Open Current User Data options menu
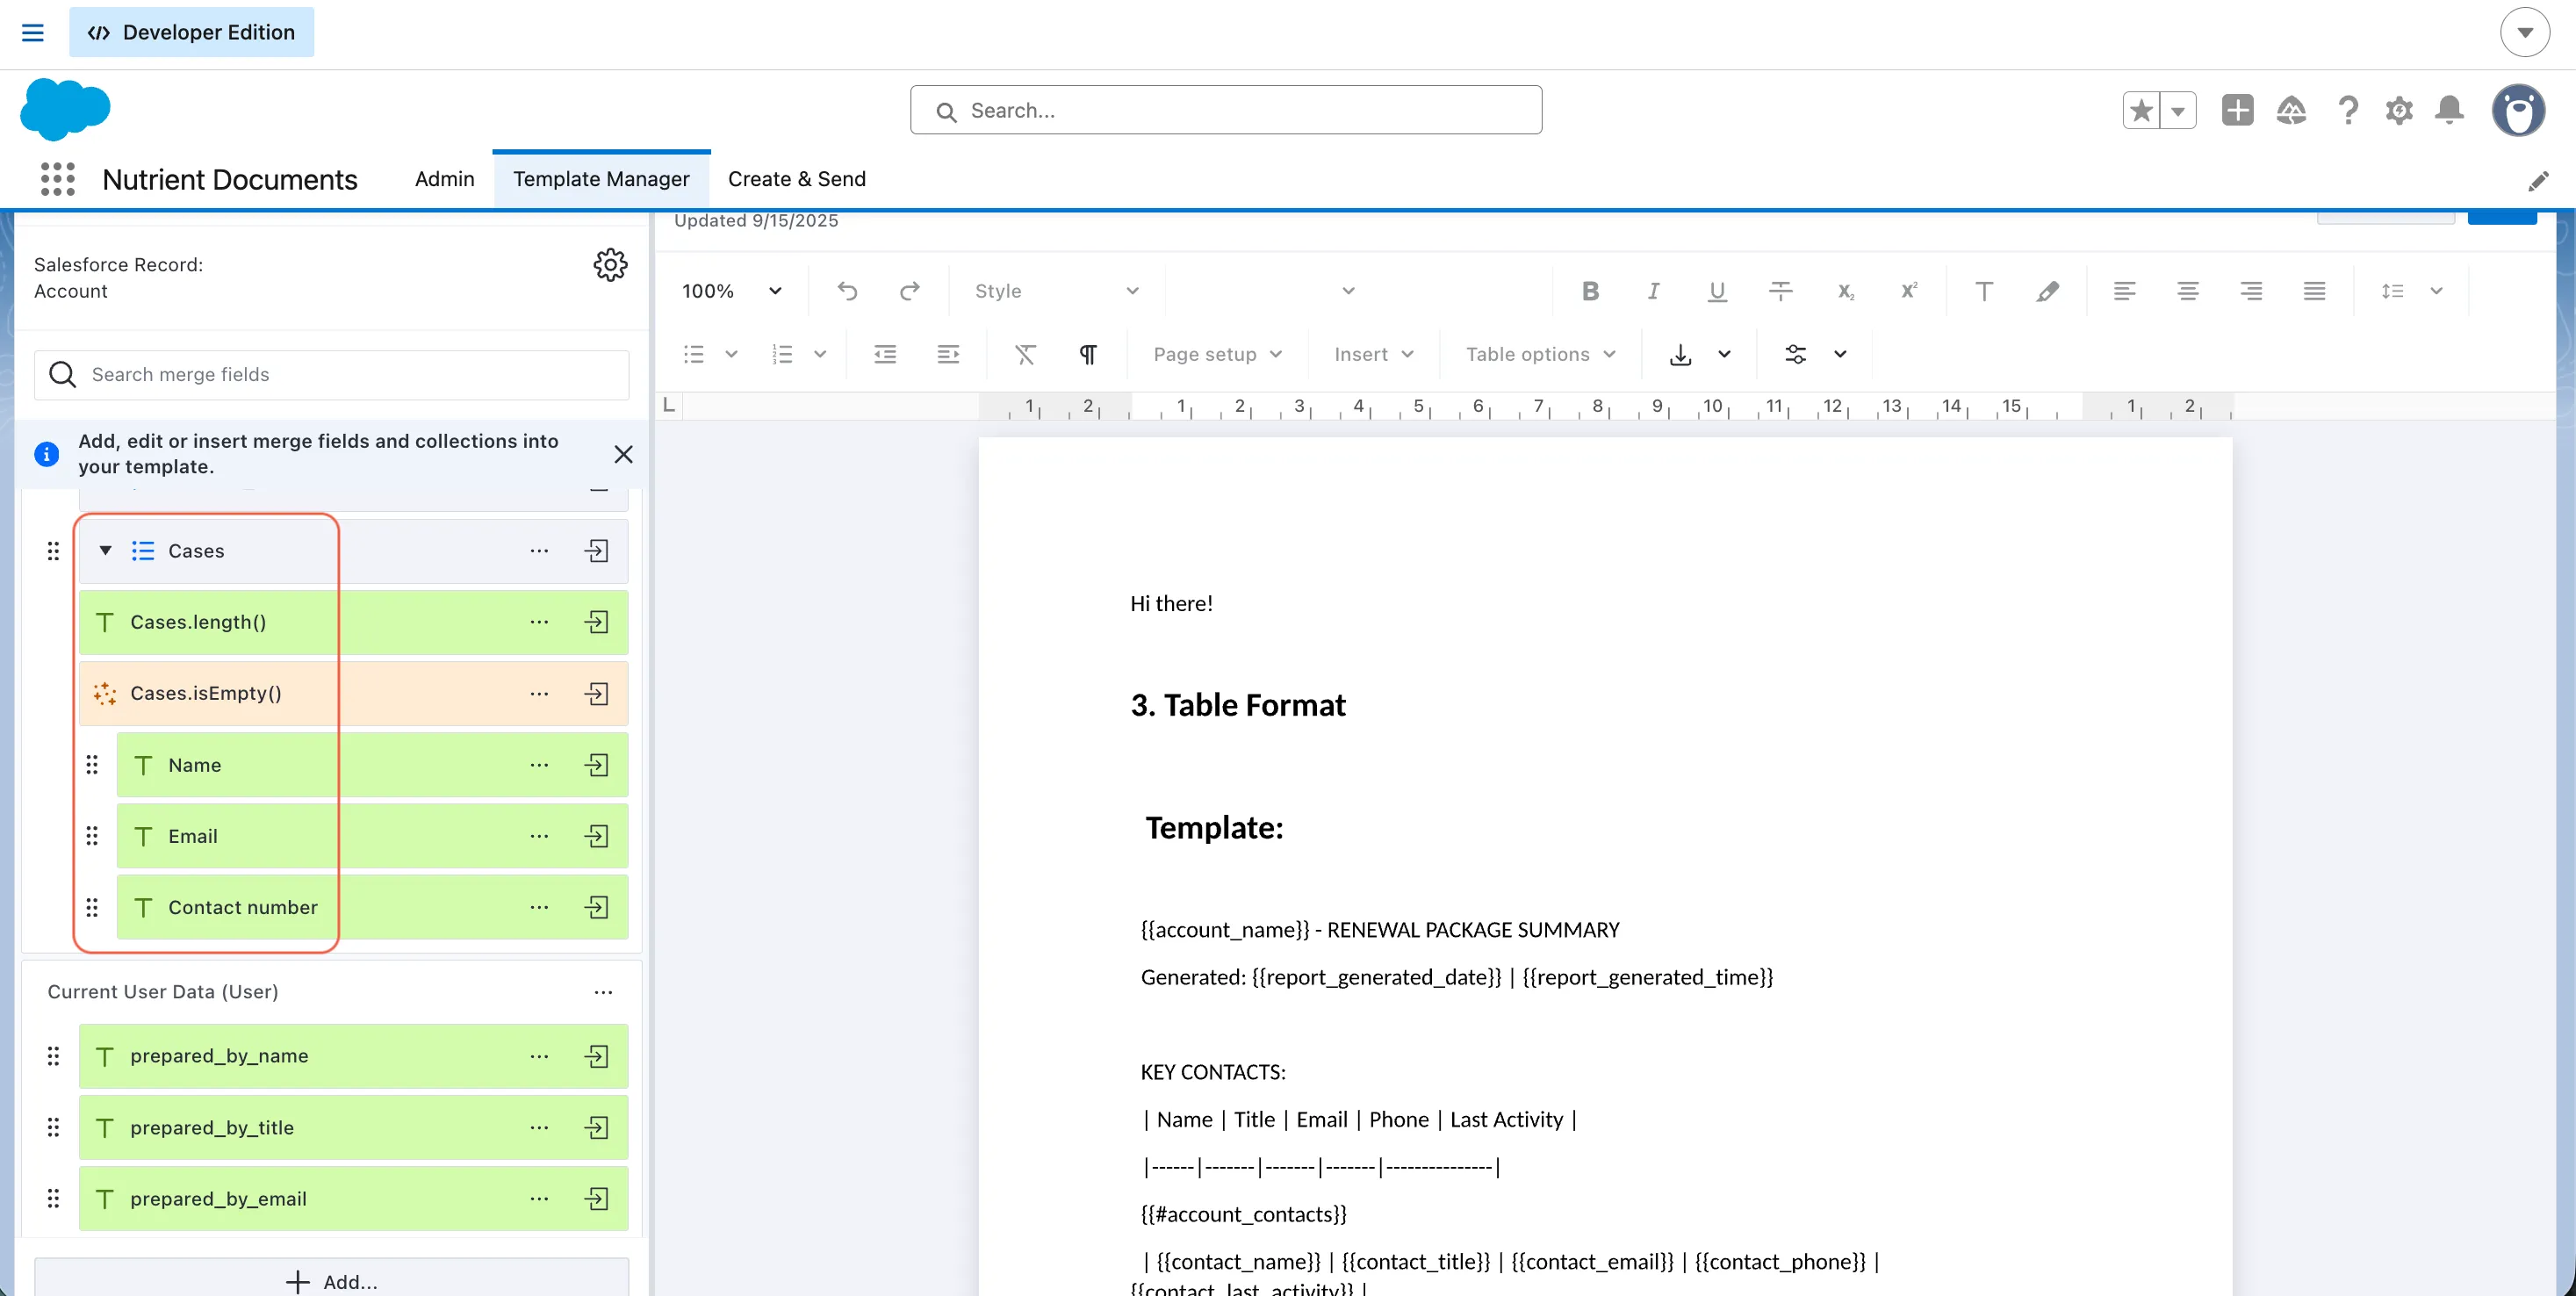Viewport: 2576px width, 1296px height. click(x=603, y=992)
